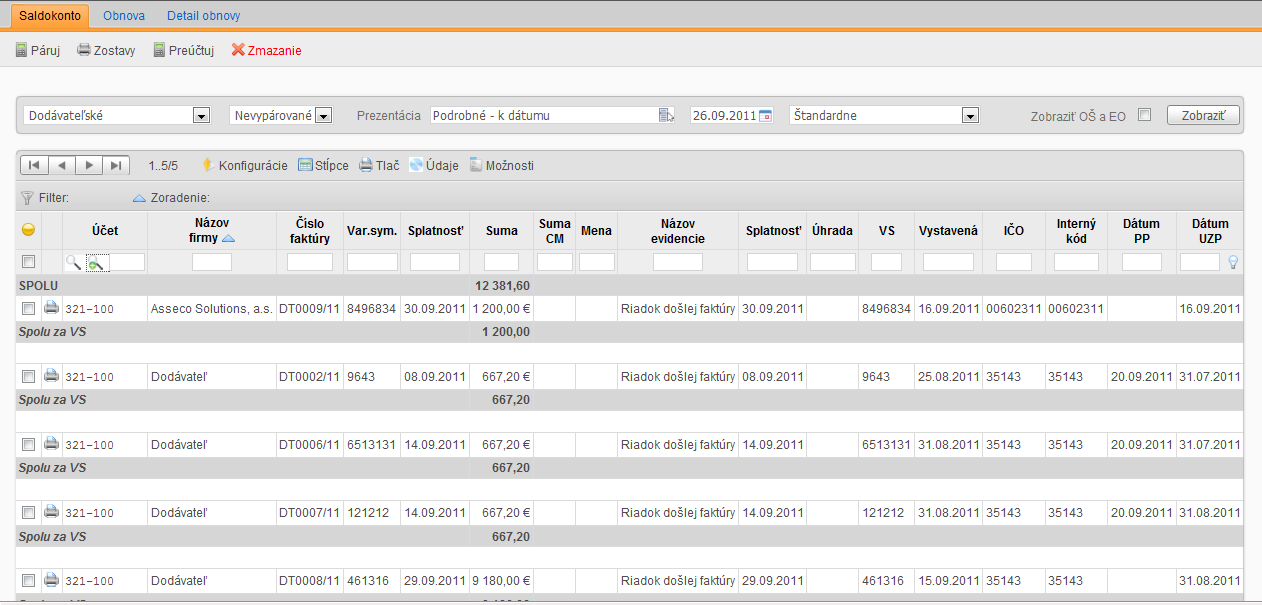The width and height of the screenshot is (1262, 605).
Task: Open Konfigurácie settings
Action: (244, 165)
